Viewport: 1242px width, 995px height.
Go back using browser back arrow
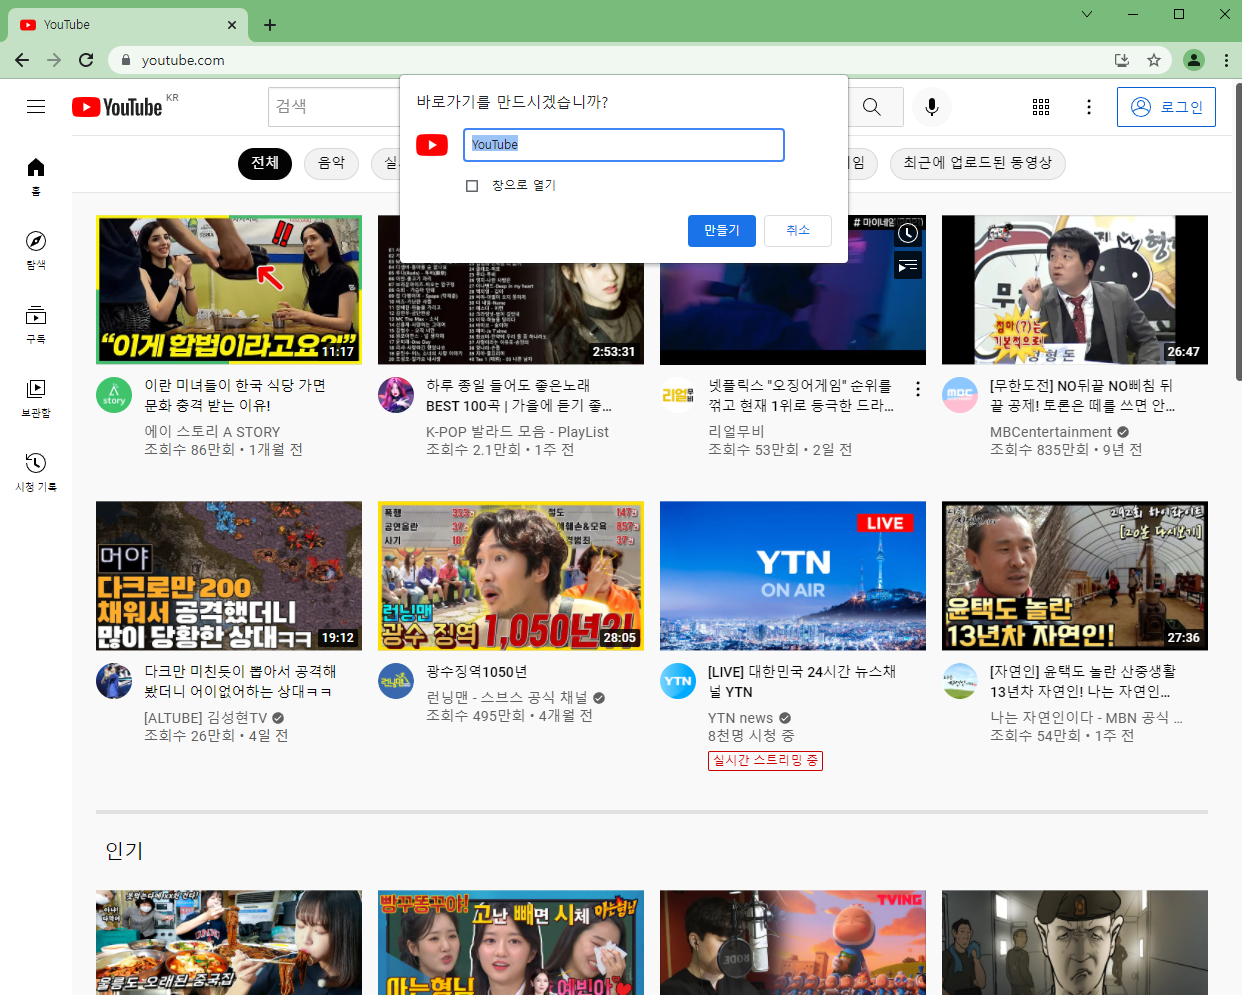pyautogui.click(x=22, y=60)
